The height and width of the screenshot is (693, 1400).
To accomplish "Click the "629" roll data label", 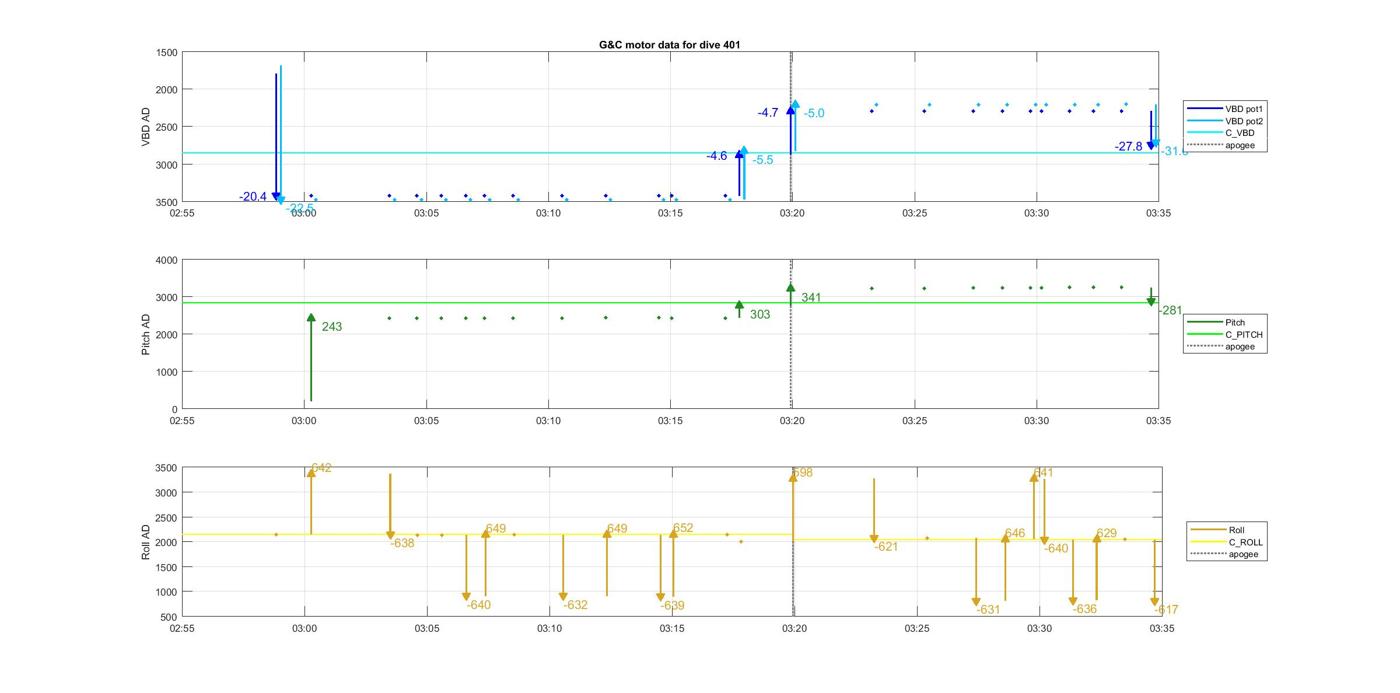I will click(x=1107, y=534).
